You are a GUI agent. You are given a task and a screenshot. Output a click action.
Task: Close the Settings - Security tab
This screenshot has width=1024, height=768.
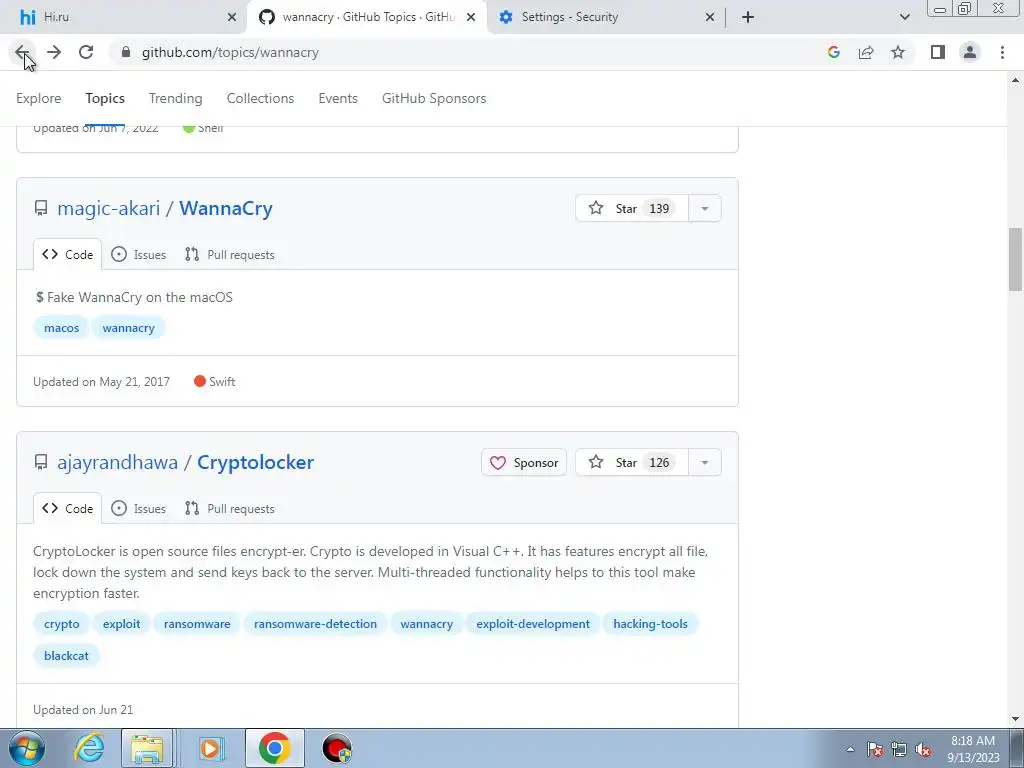tap(710, 18)
